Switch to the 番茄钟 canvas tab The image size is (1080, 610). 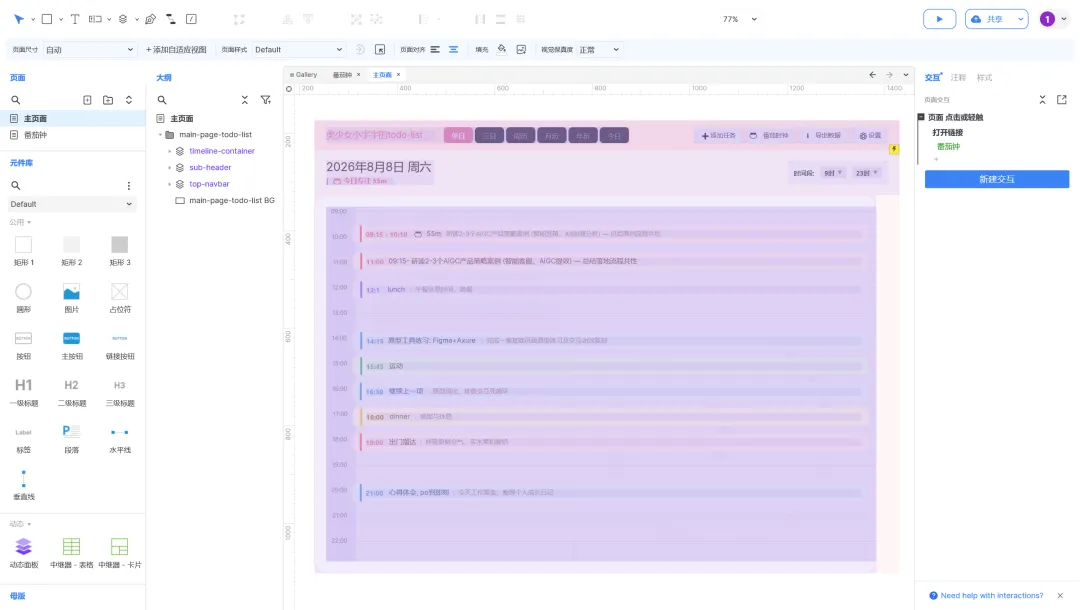coord(342,75)
